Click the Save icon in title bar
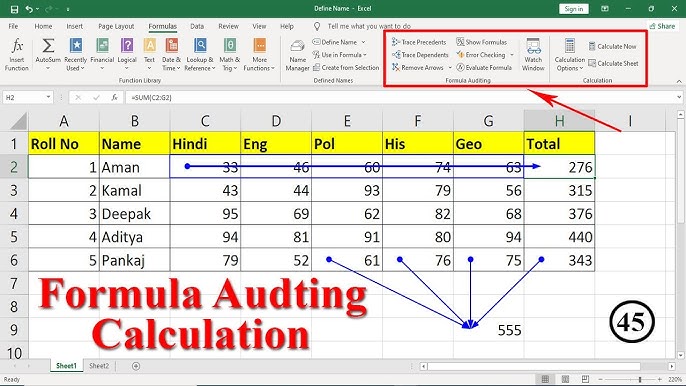686x386 pixels. pos(14,9)
